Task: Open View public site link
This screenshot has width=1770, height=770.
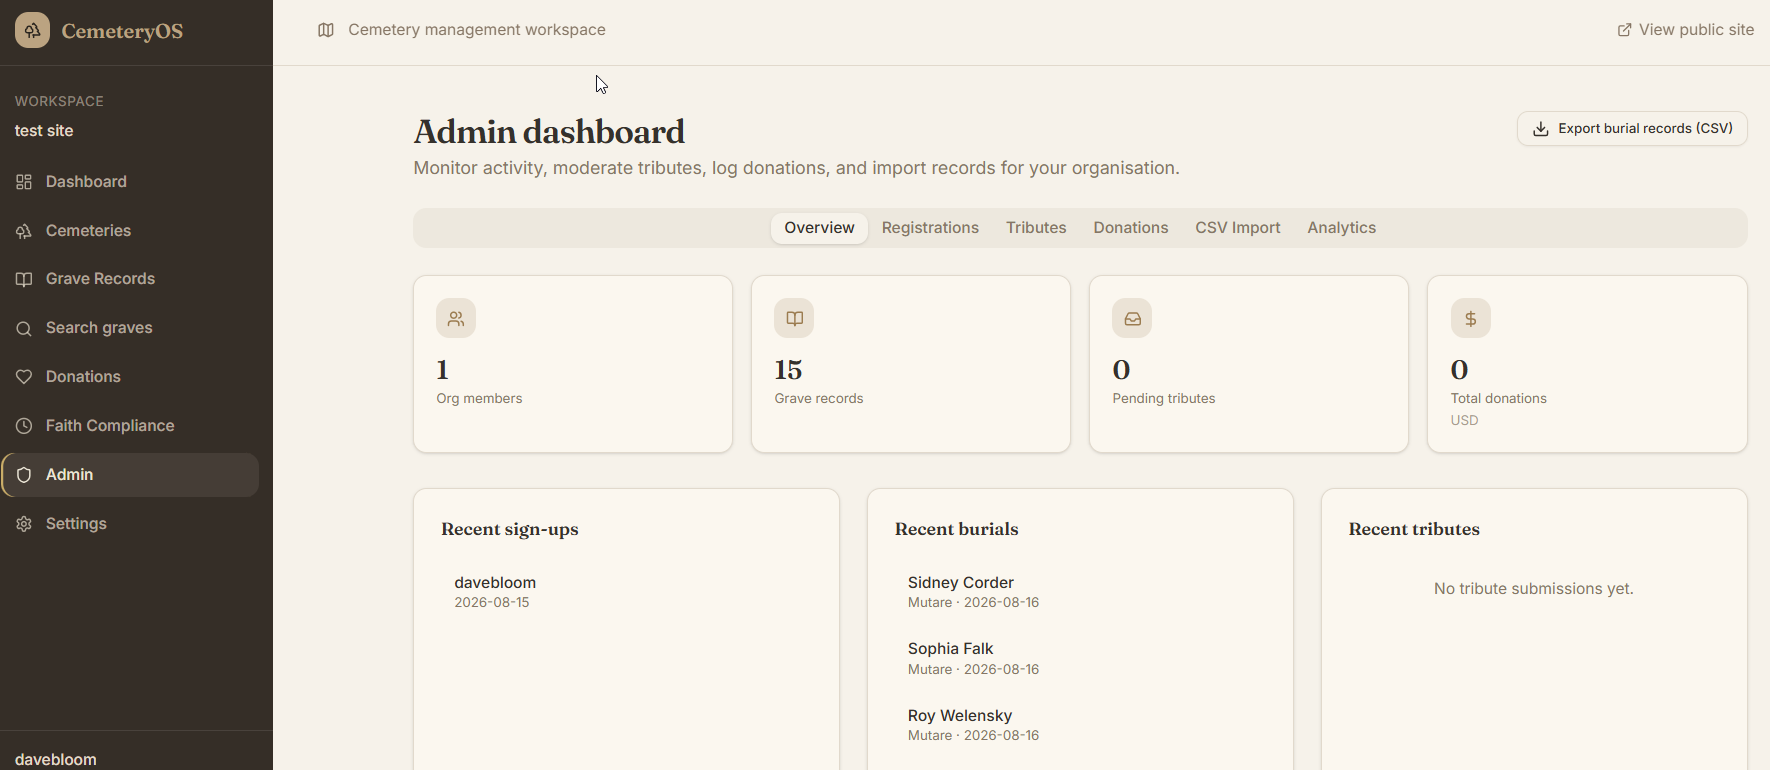Action: point(1685,30)
